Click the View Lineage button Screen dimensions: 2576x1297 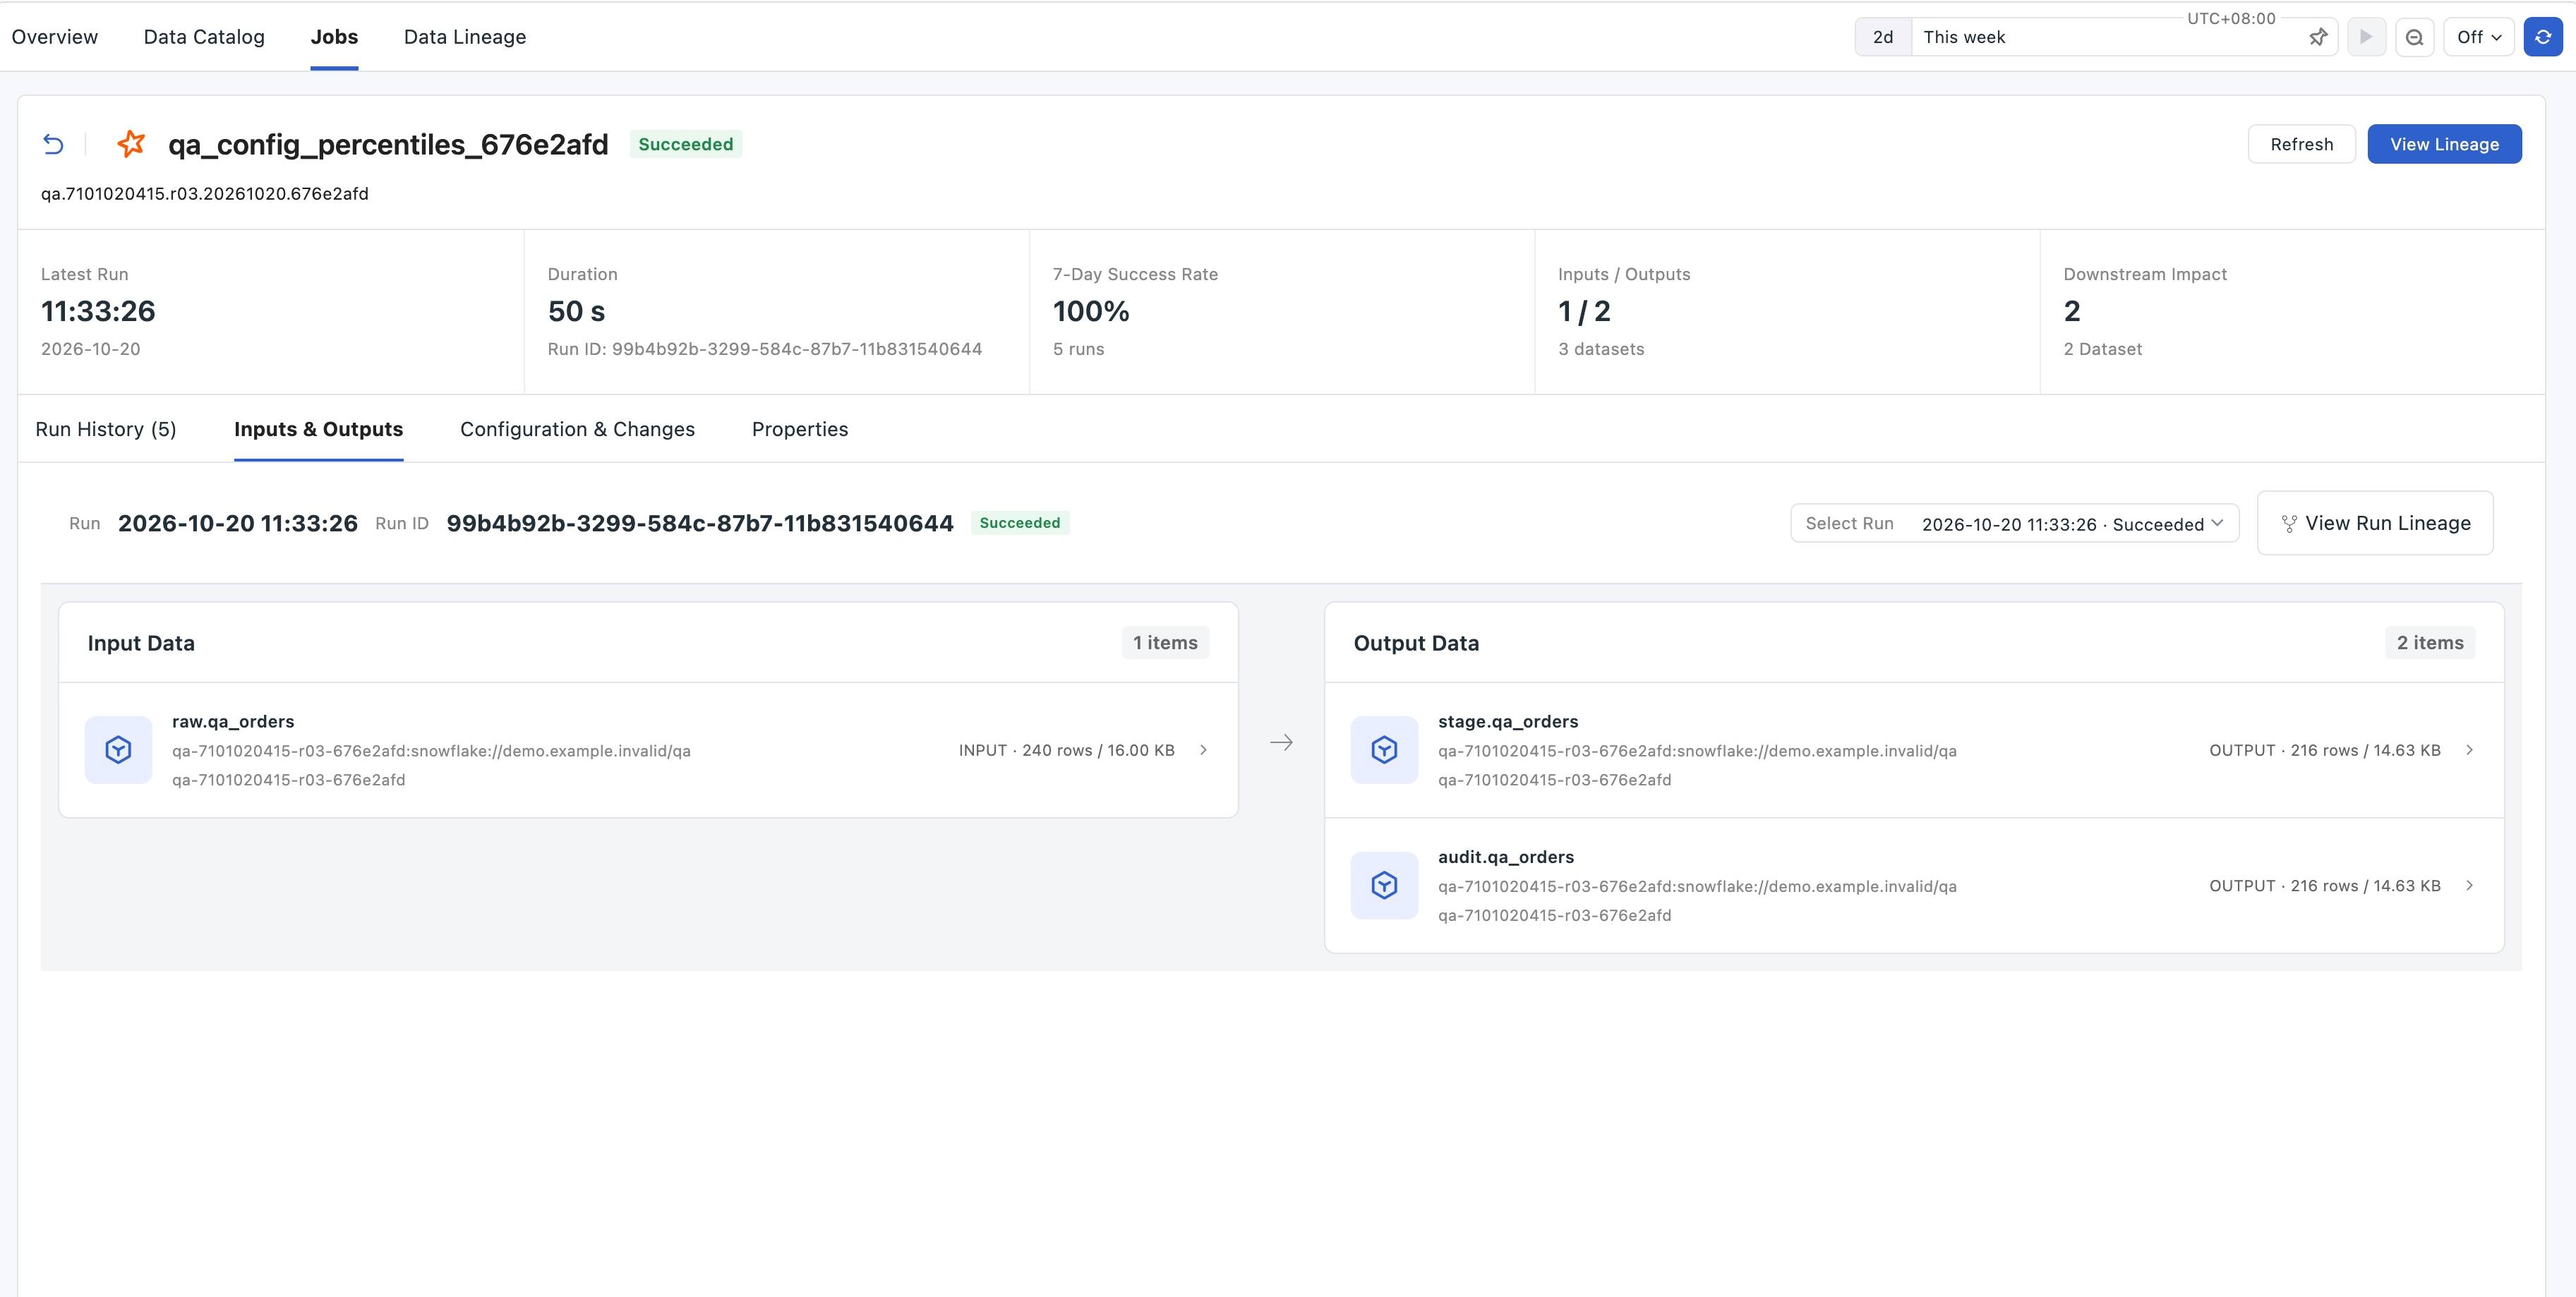pyautogui.click(x=2444, y=144)
